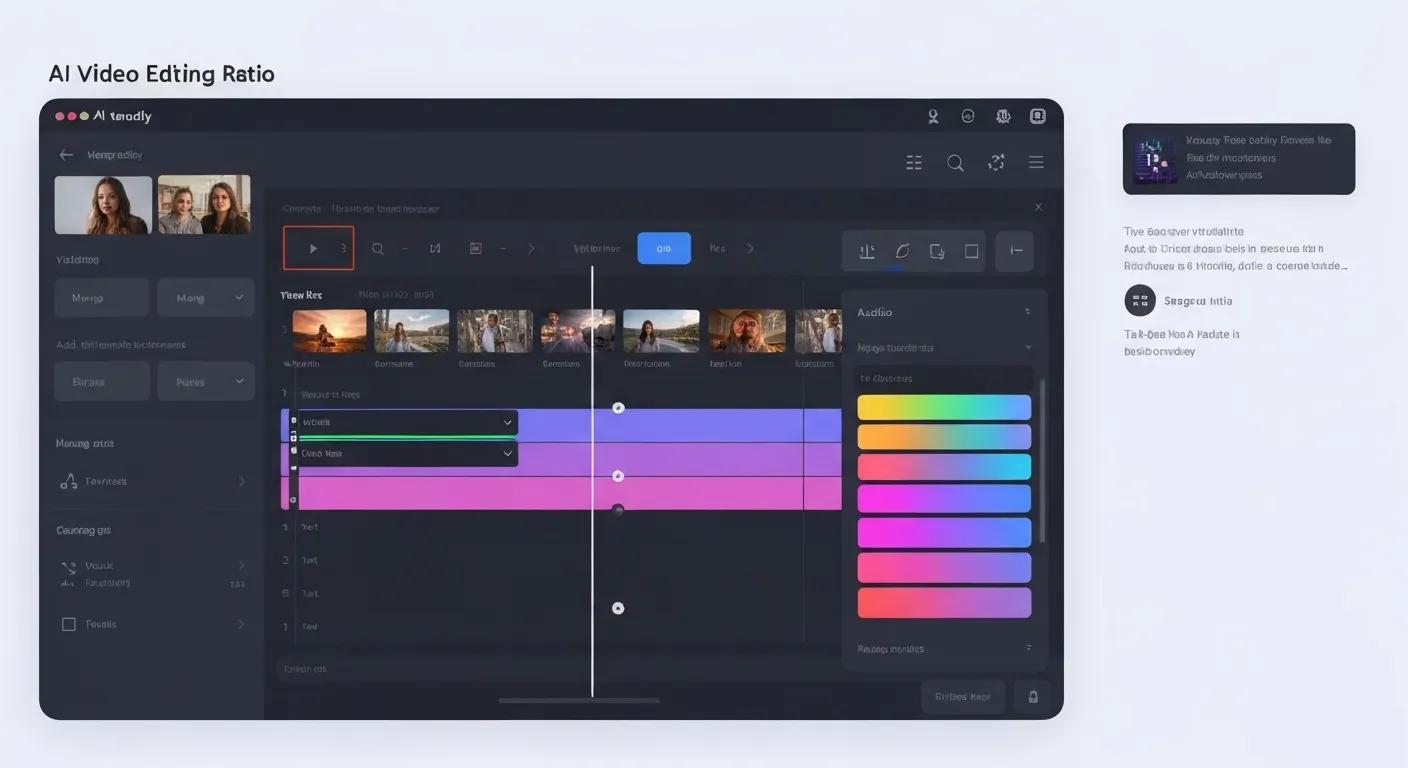Click the text button at bottom right
Viewport: 1408px width, 768px height.
click(963, 697)
